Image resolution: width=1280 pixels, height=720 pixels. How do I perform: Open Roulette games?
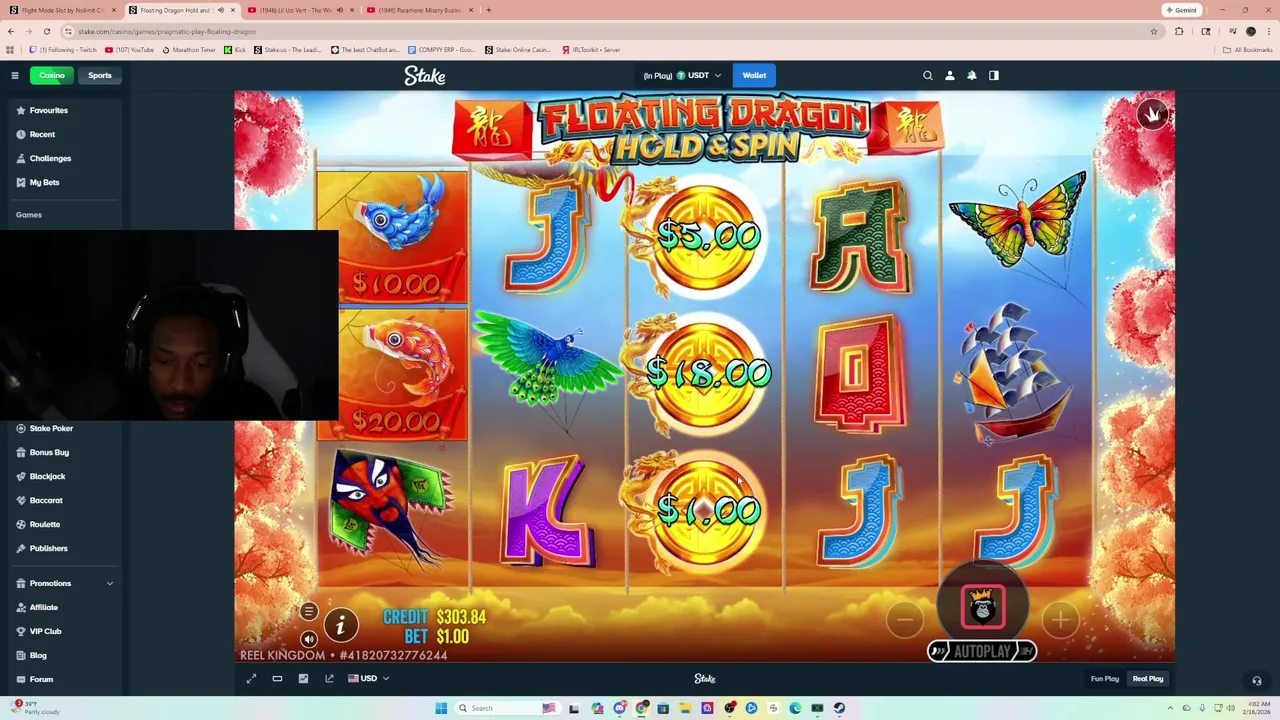pyautogui.click(x=45, y=524)
